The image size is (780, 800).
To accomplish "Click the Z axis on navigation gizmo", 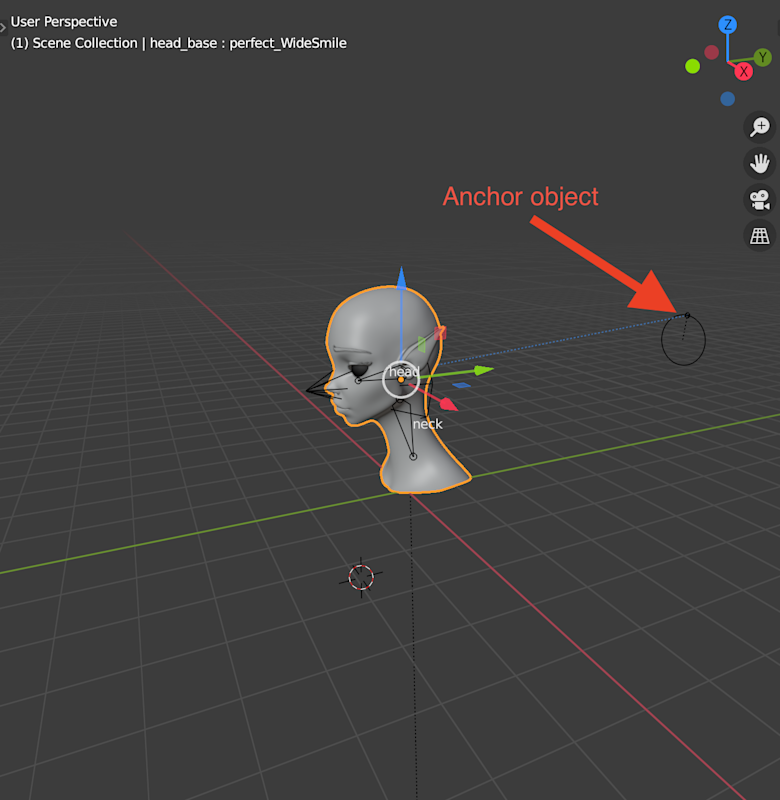I will click(x=727, y=24).
